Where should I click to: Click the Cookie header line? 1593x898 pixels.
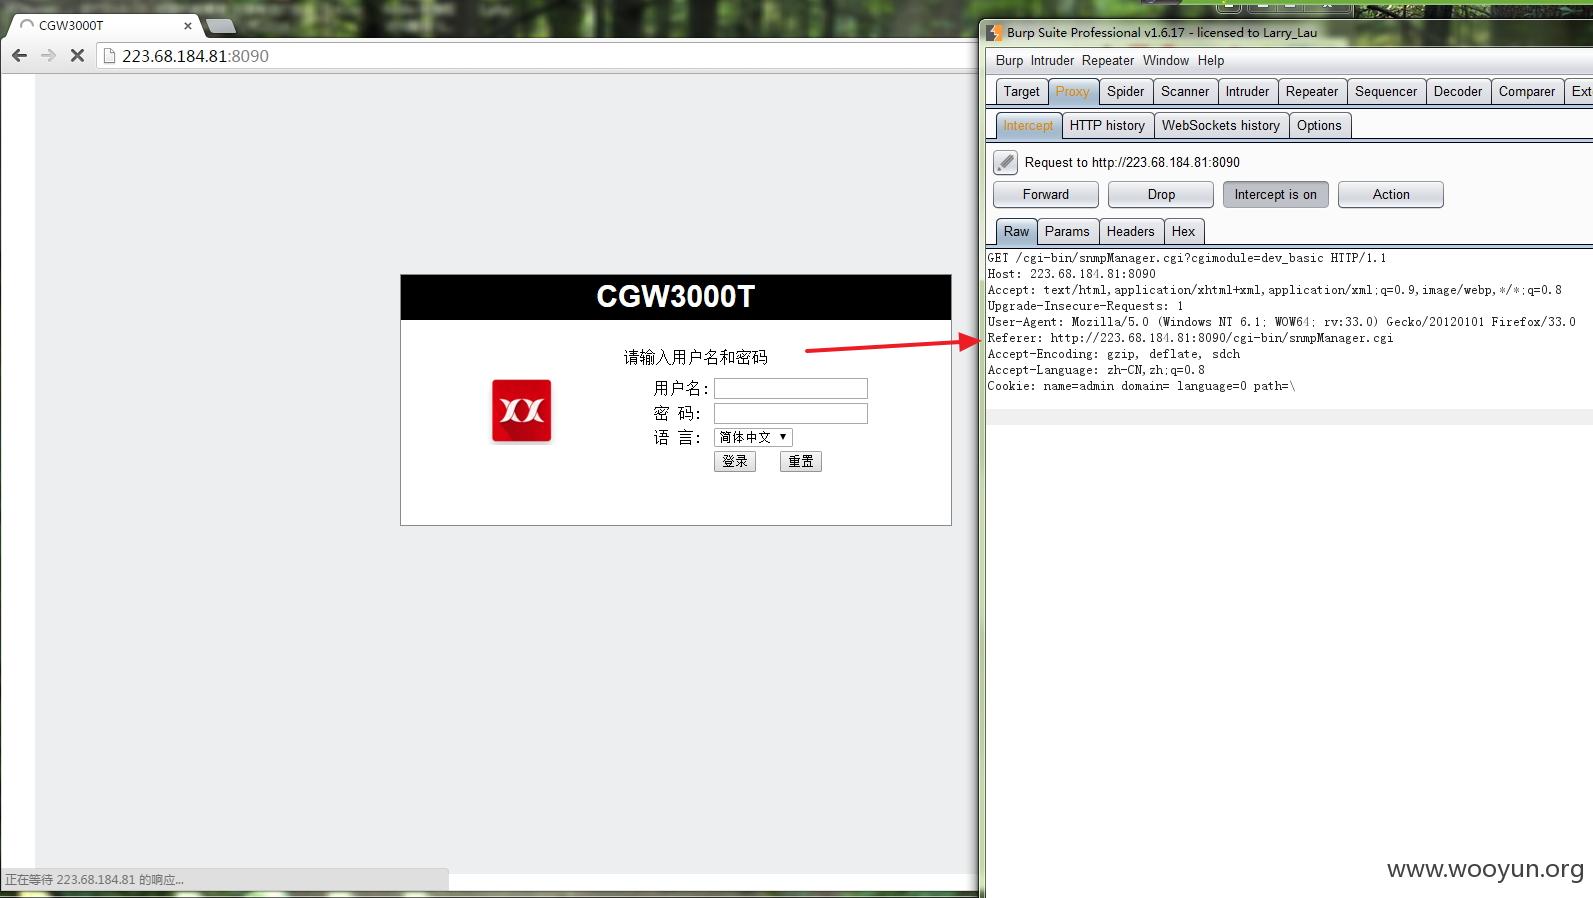[x=1141, y=386]
